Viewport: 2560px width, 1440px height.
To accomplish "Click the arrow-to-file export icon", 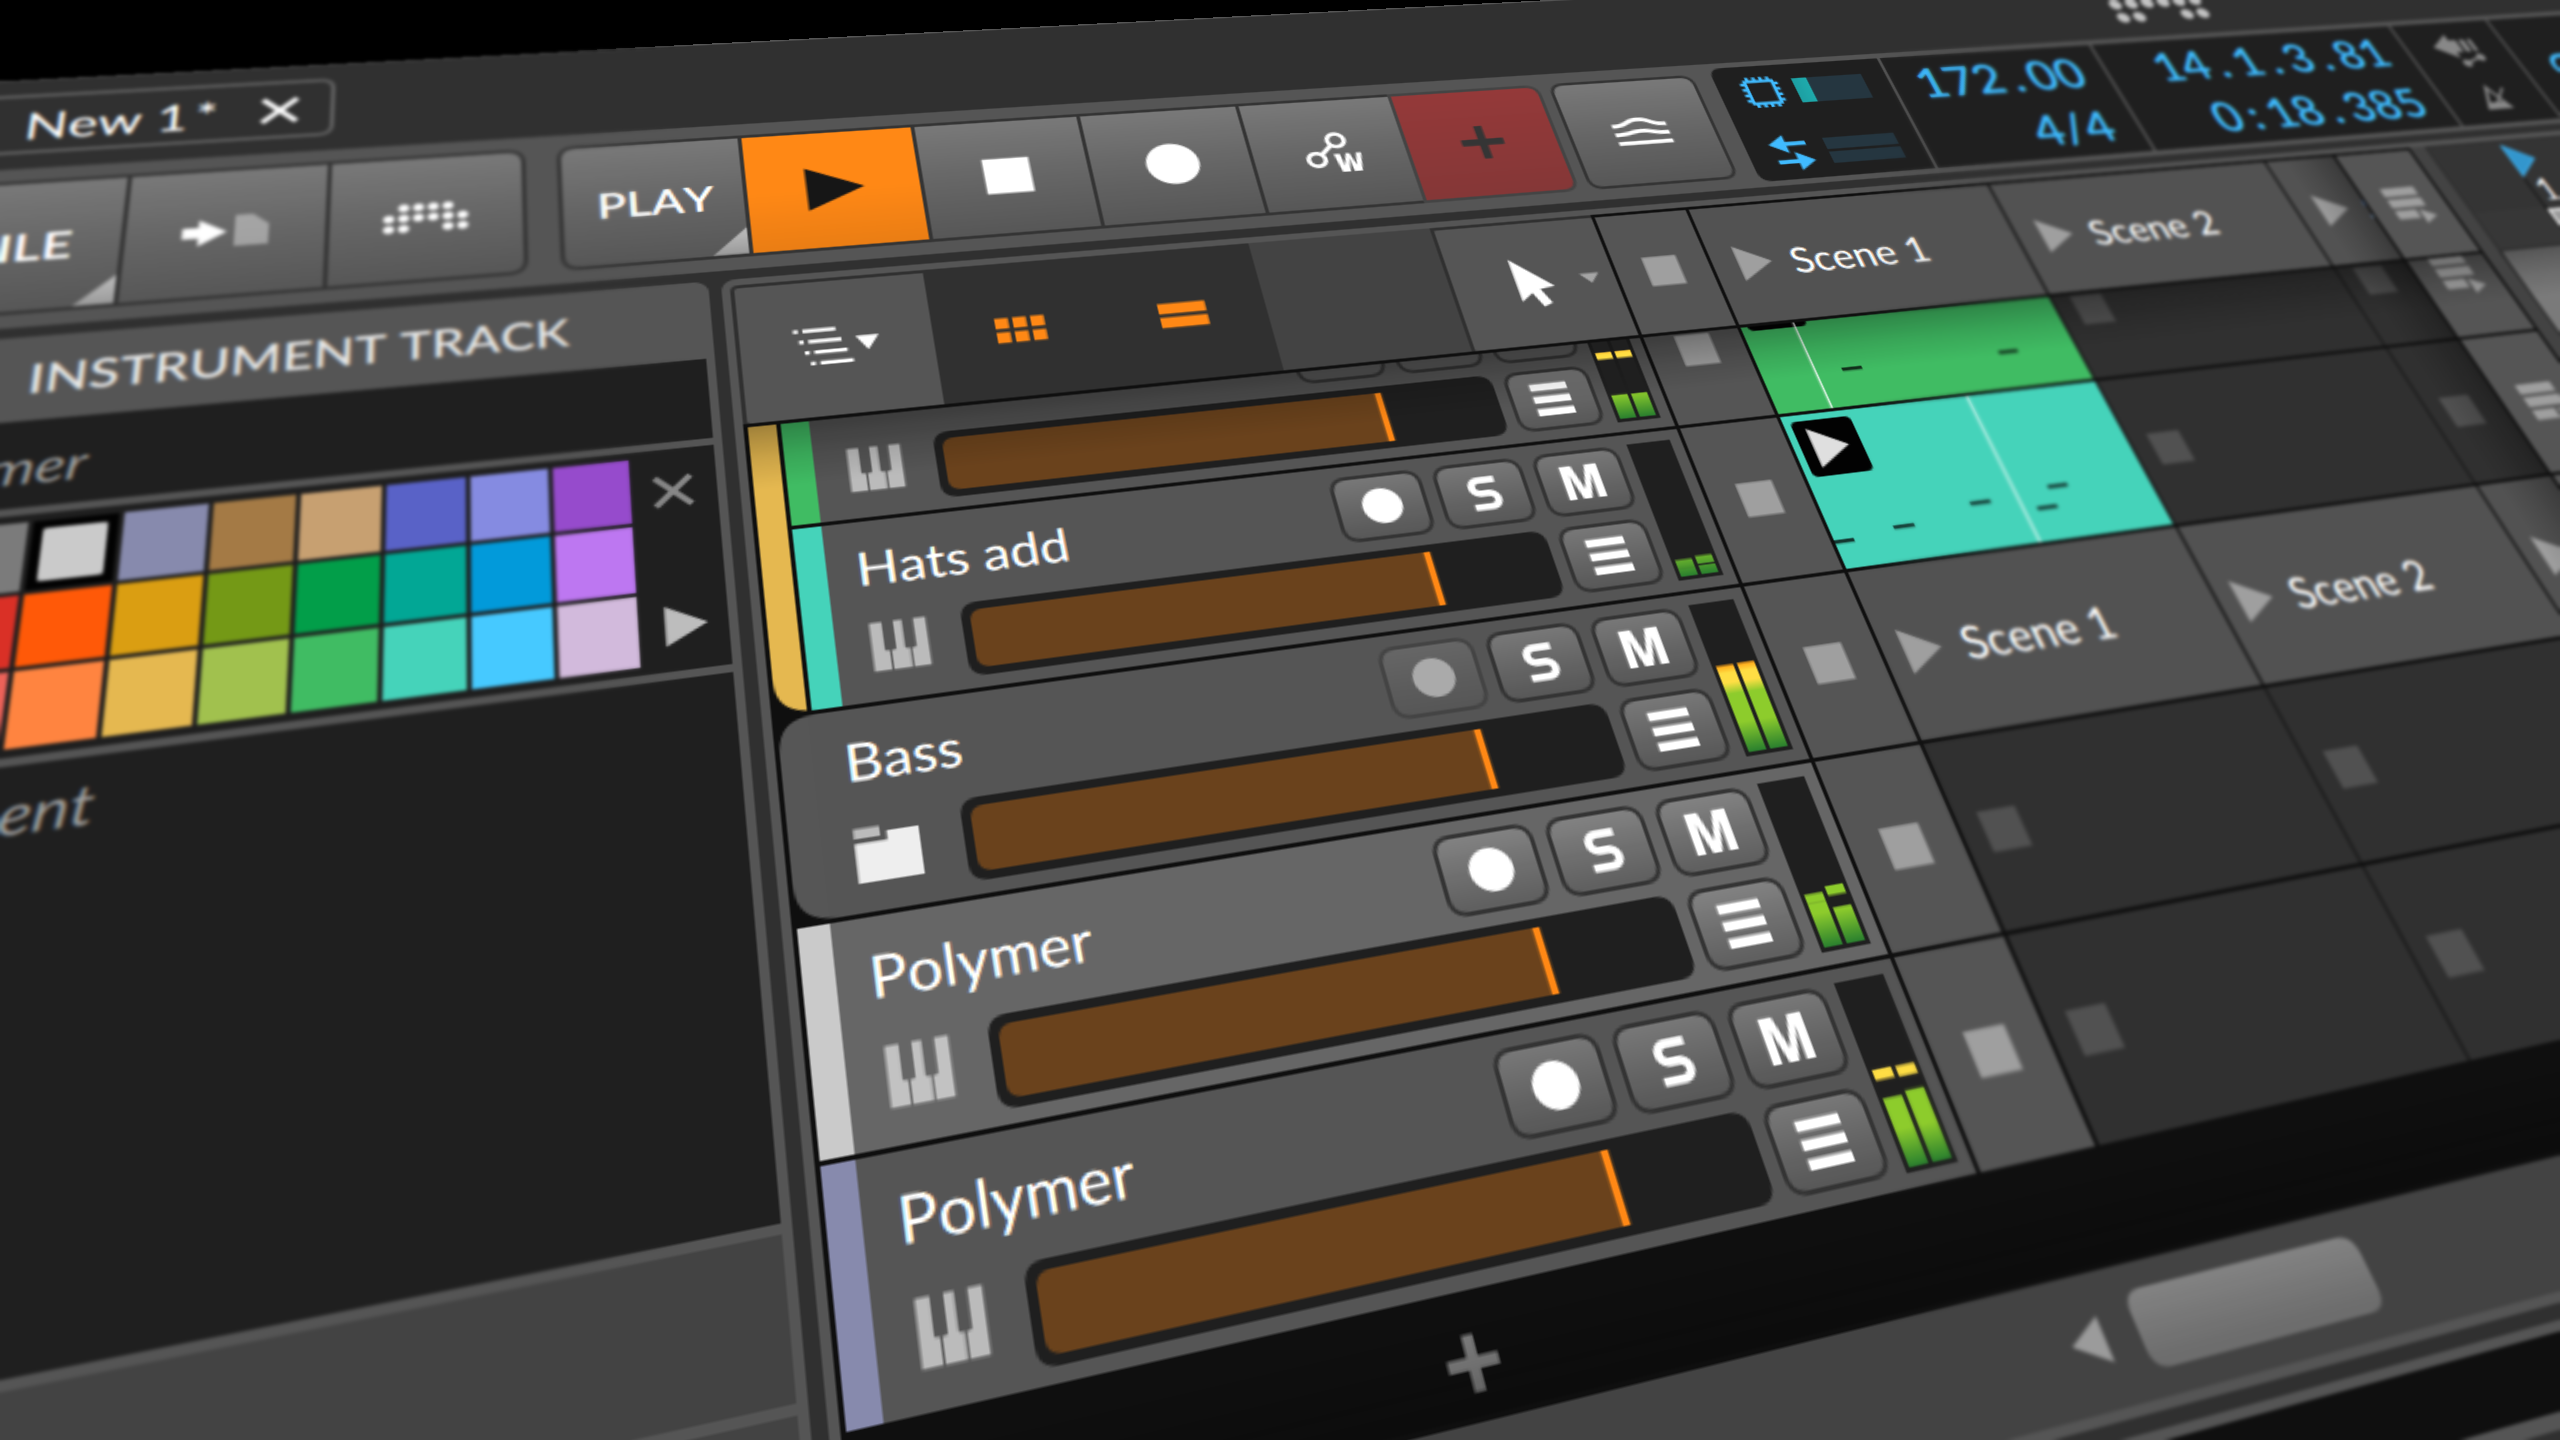I will [224, 232].
